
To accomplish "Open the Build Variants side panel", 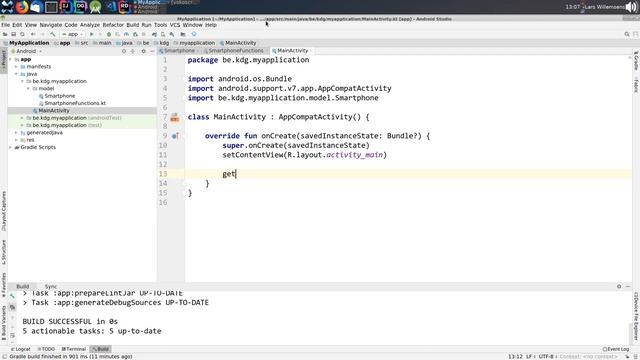I will point(4,324).
